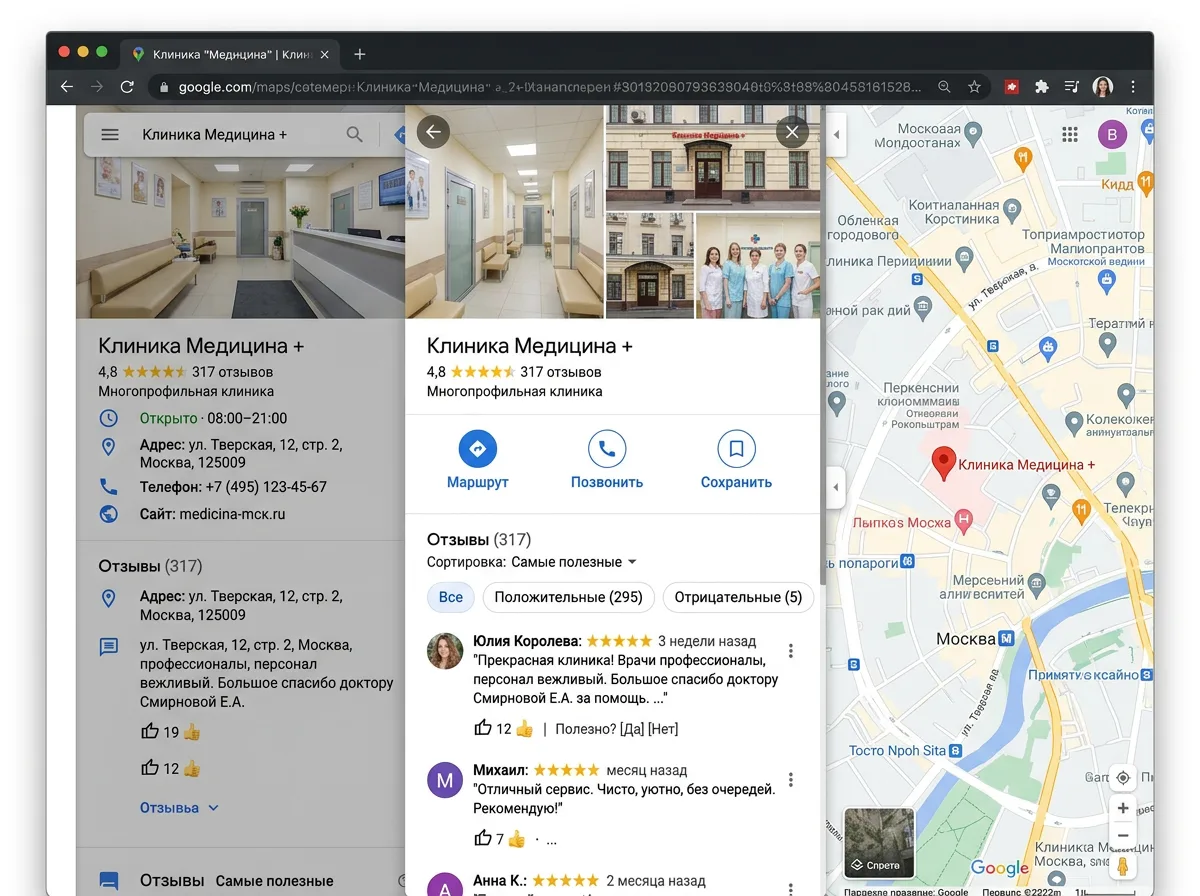1200x896 pixels.
Task: Like Михаил's review thumbs up
Action: click(483, 838)
